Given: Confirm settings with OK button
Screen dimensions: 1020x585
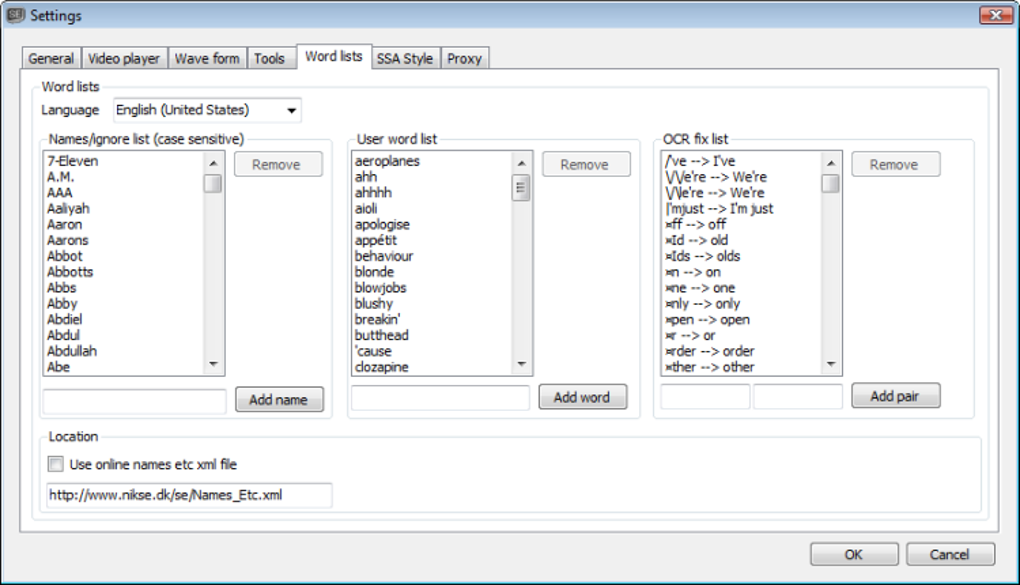Looking at the screenshot, I should click(853, 554).
